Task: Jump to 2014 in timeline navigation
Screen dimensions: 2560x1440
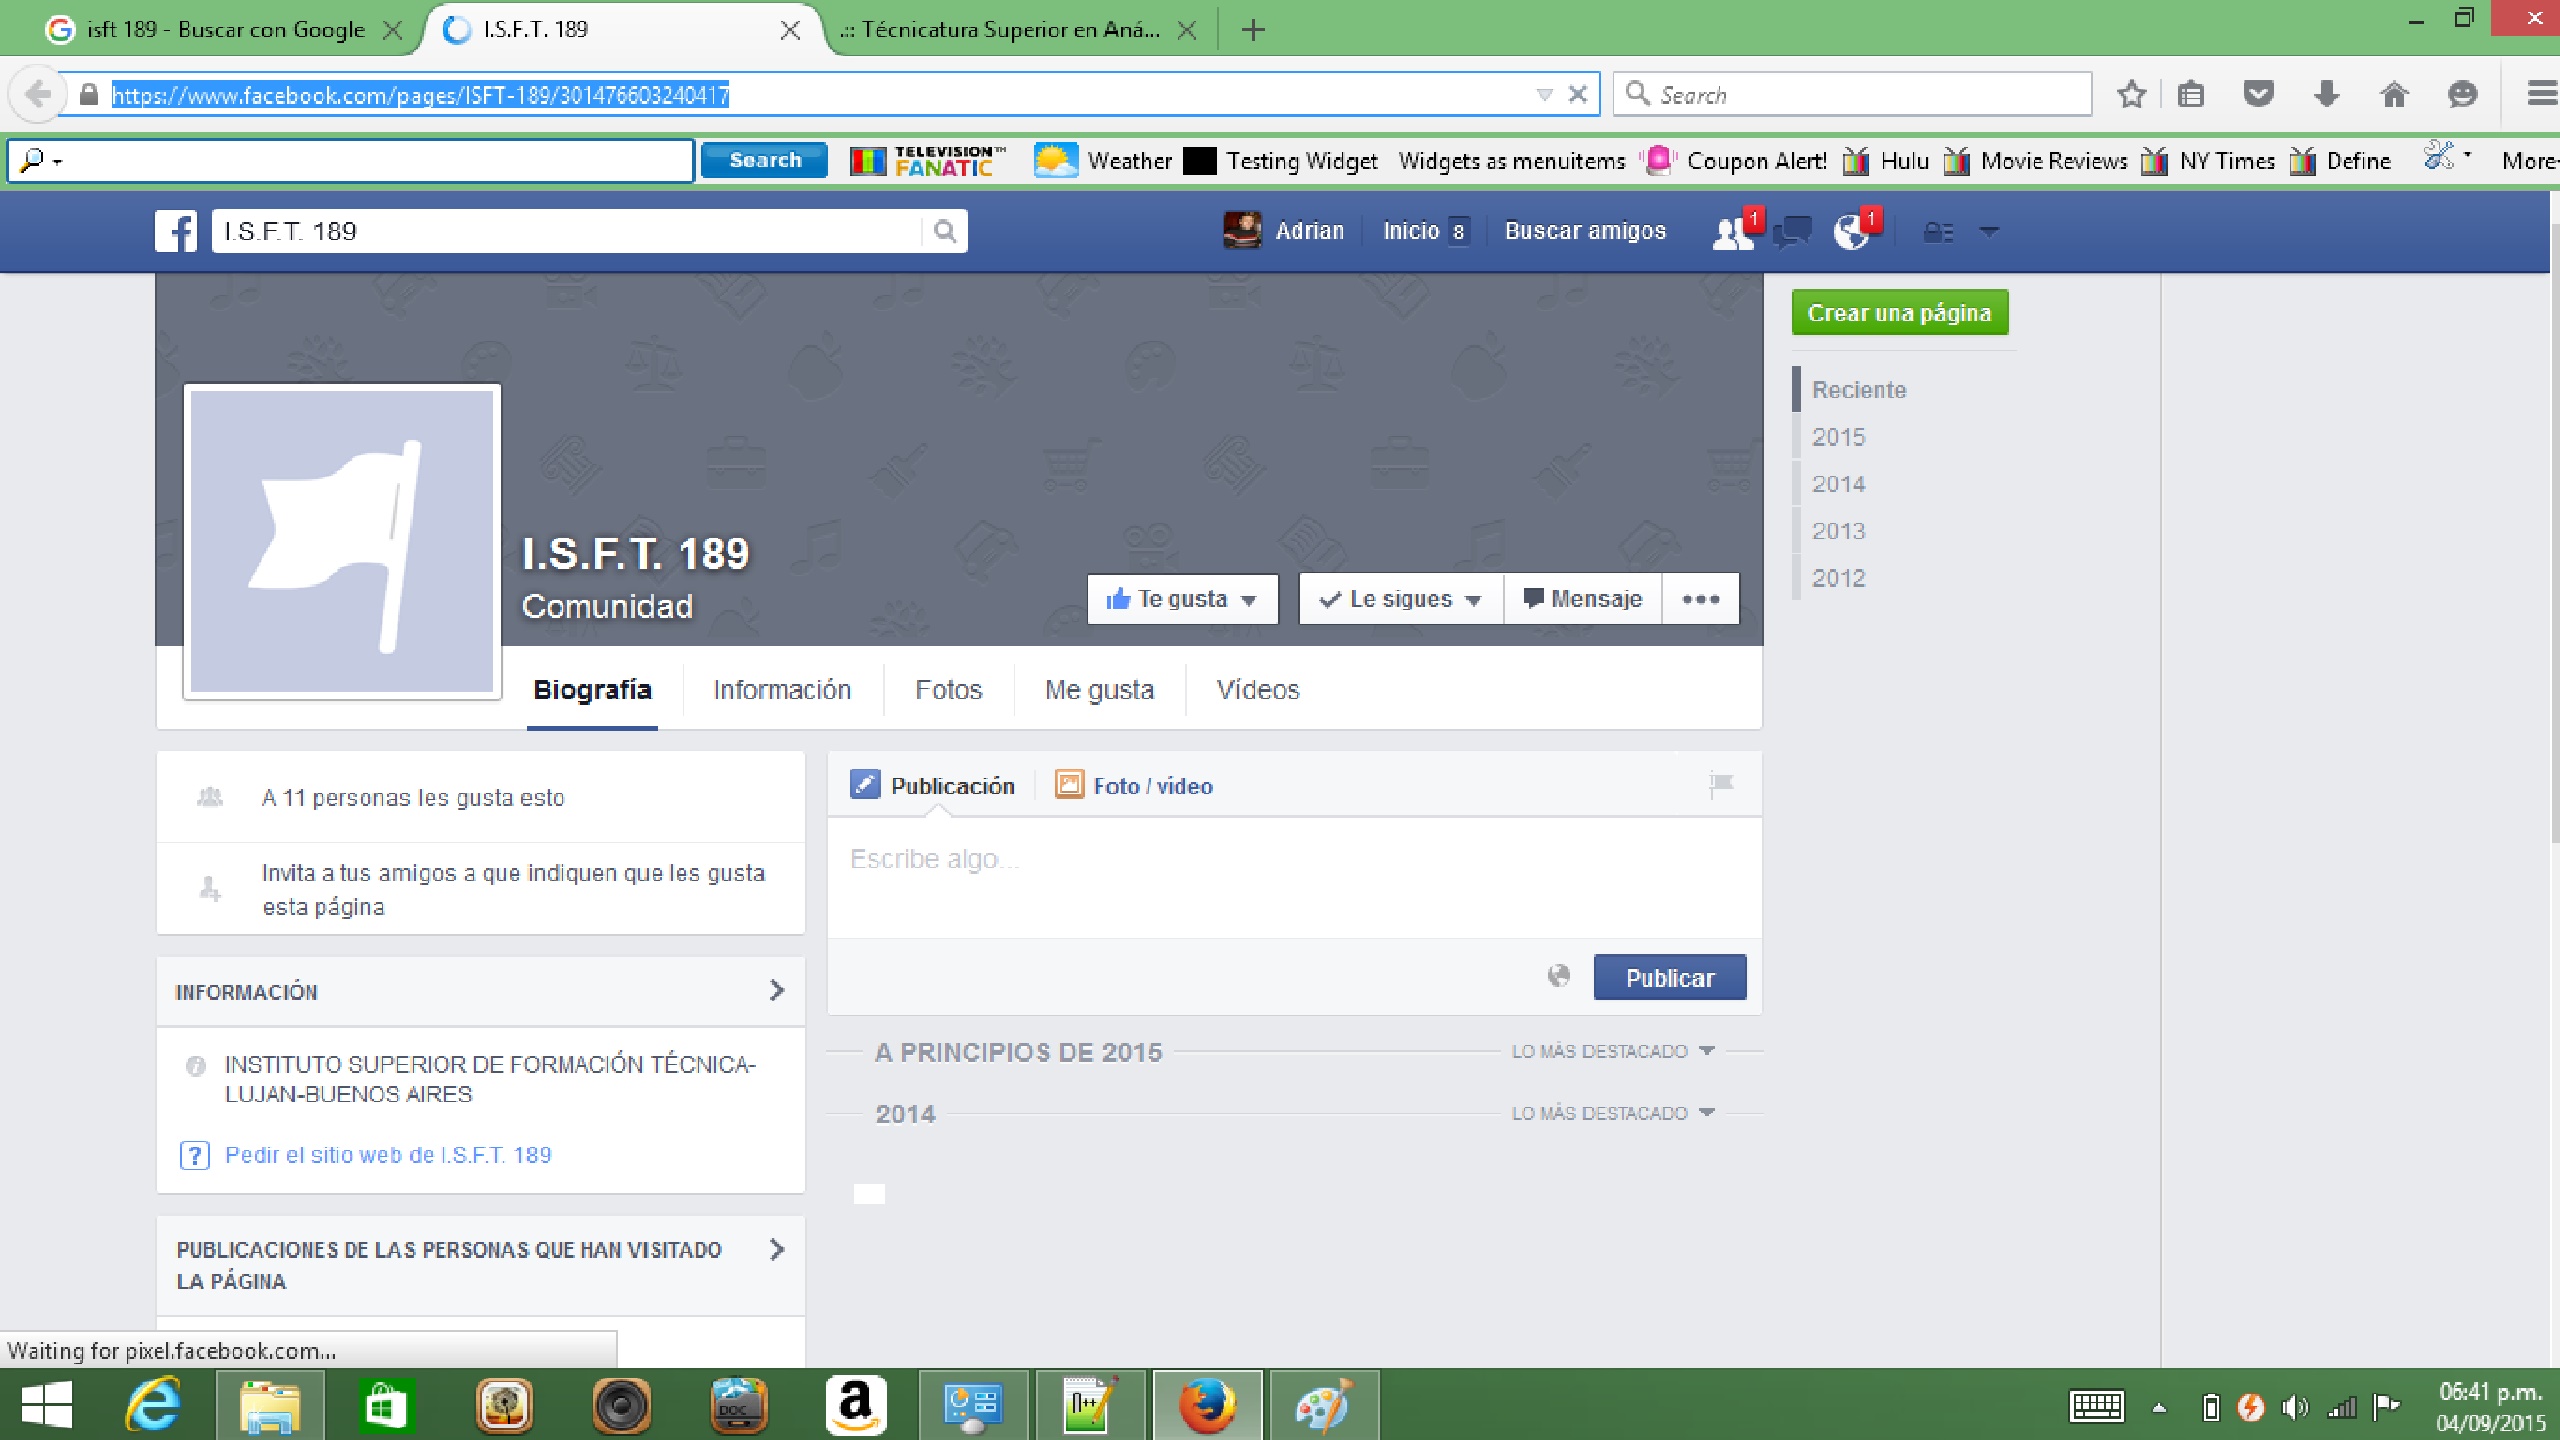Action: click(x=1838, y=484)
